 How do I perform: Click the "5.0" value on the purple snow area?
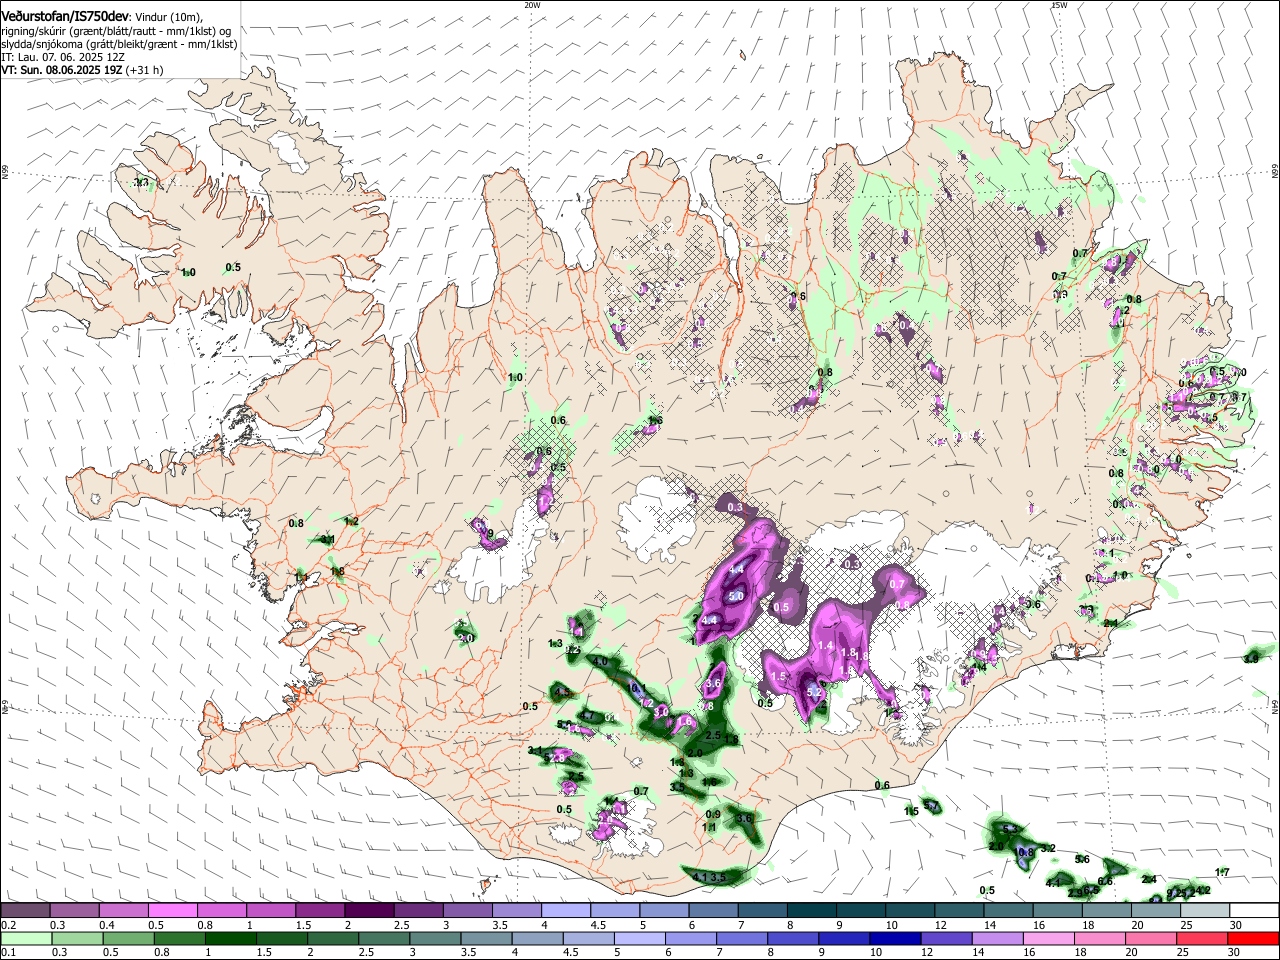click(x=737, y=596)
